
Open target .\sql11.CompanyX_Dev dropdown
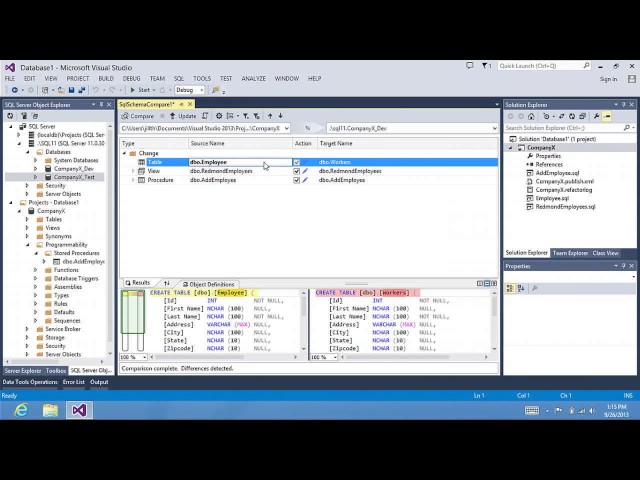click(494, 128)
